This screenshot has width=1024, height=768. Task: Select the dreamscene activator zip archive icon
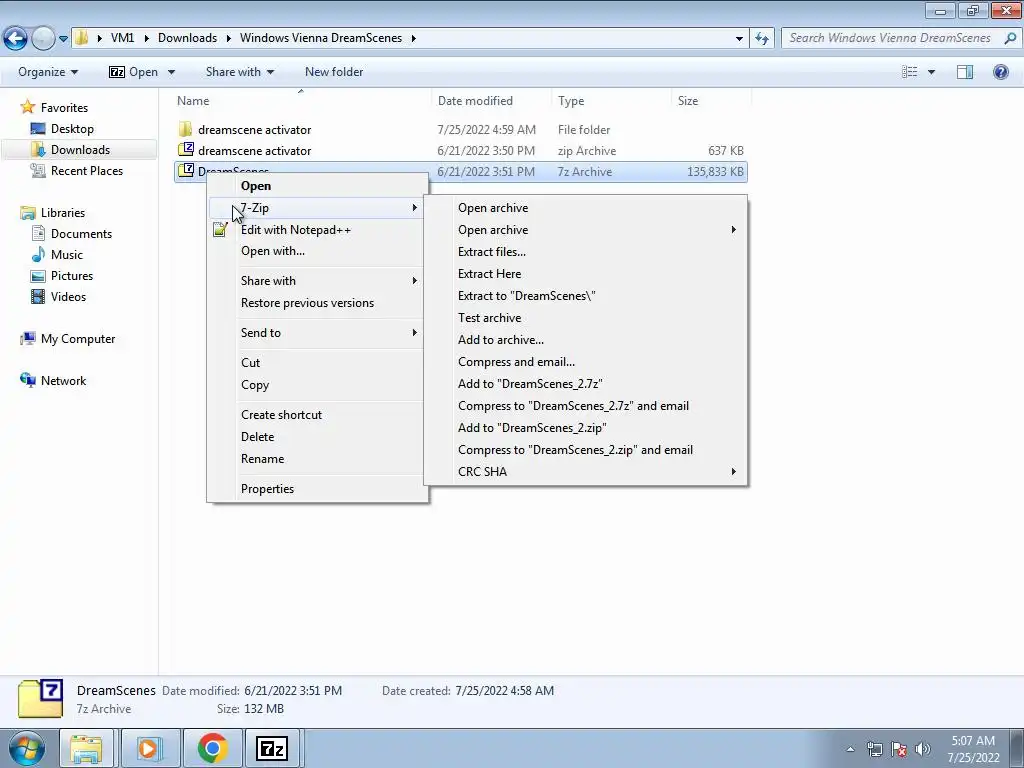pos(186,150)
